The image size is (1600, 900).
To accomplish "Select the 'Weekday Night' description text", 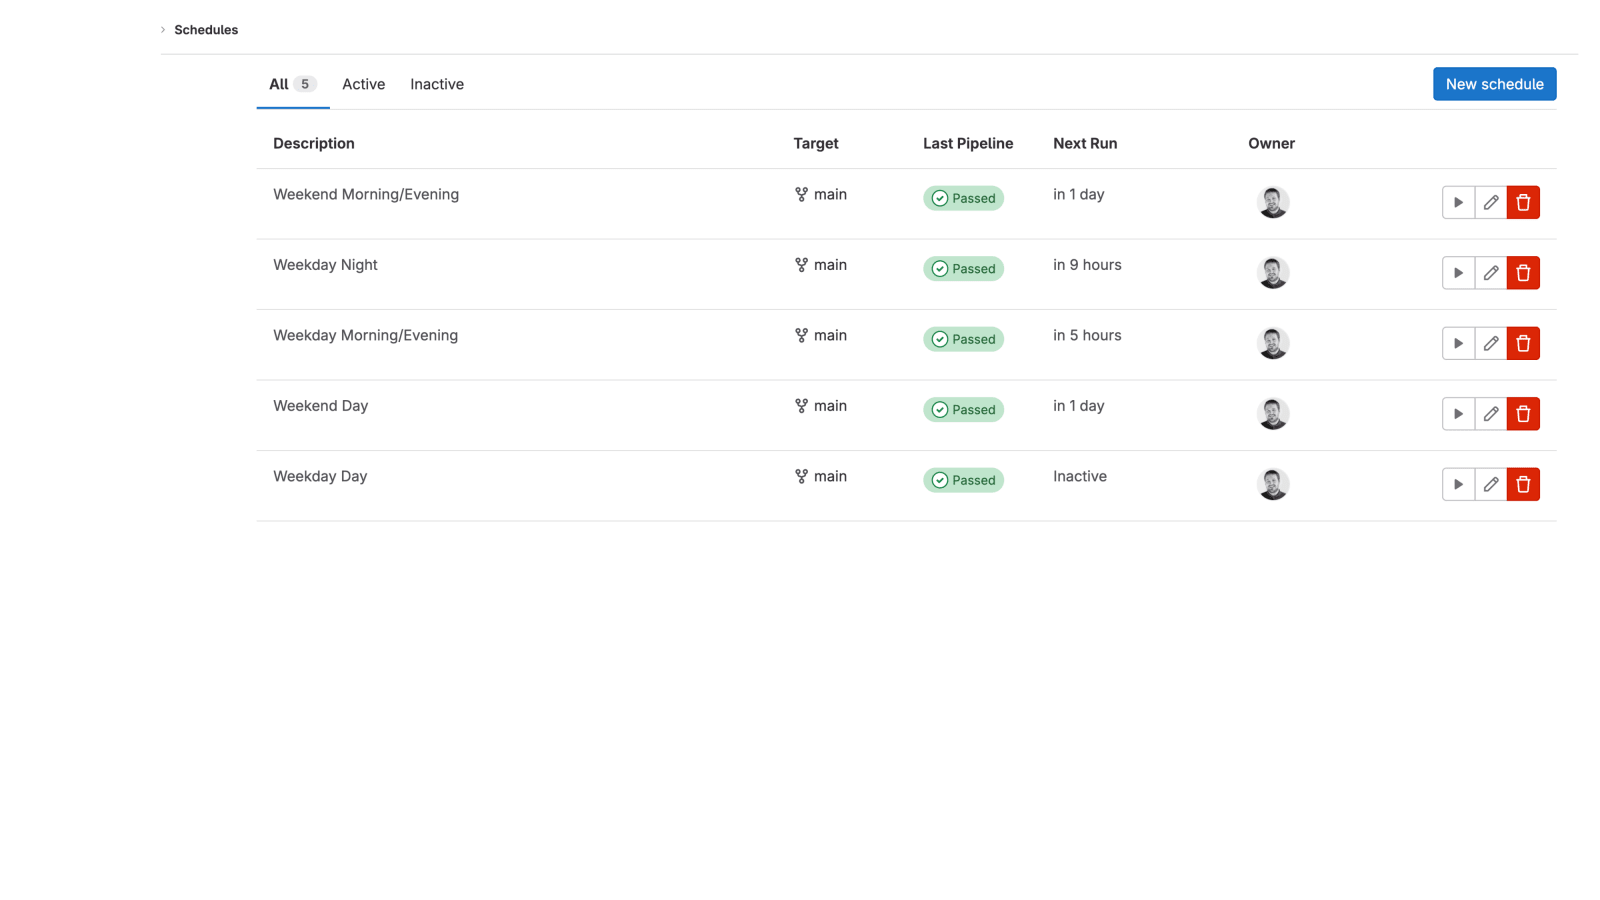I will (325, 265).
